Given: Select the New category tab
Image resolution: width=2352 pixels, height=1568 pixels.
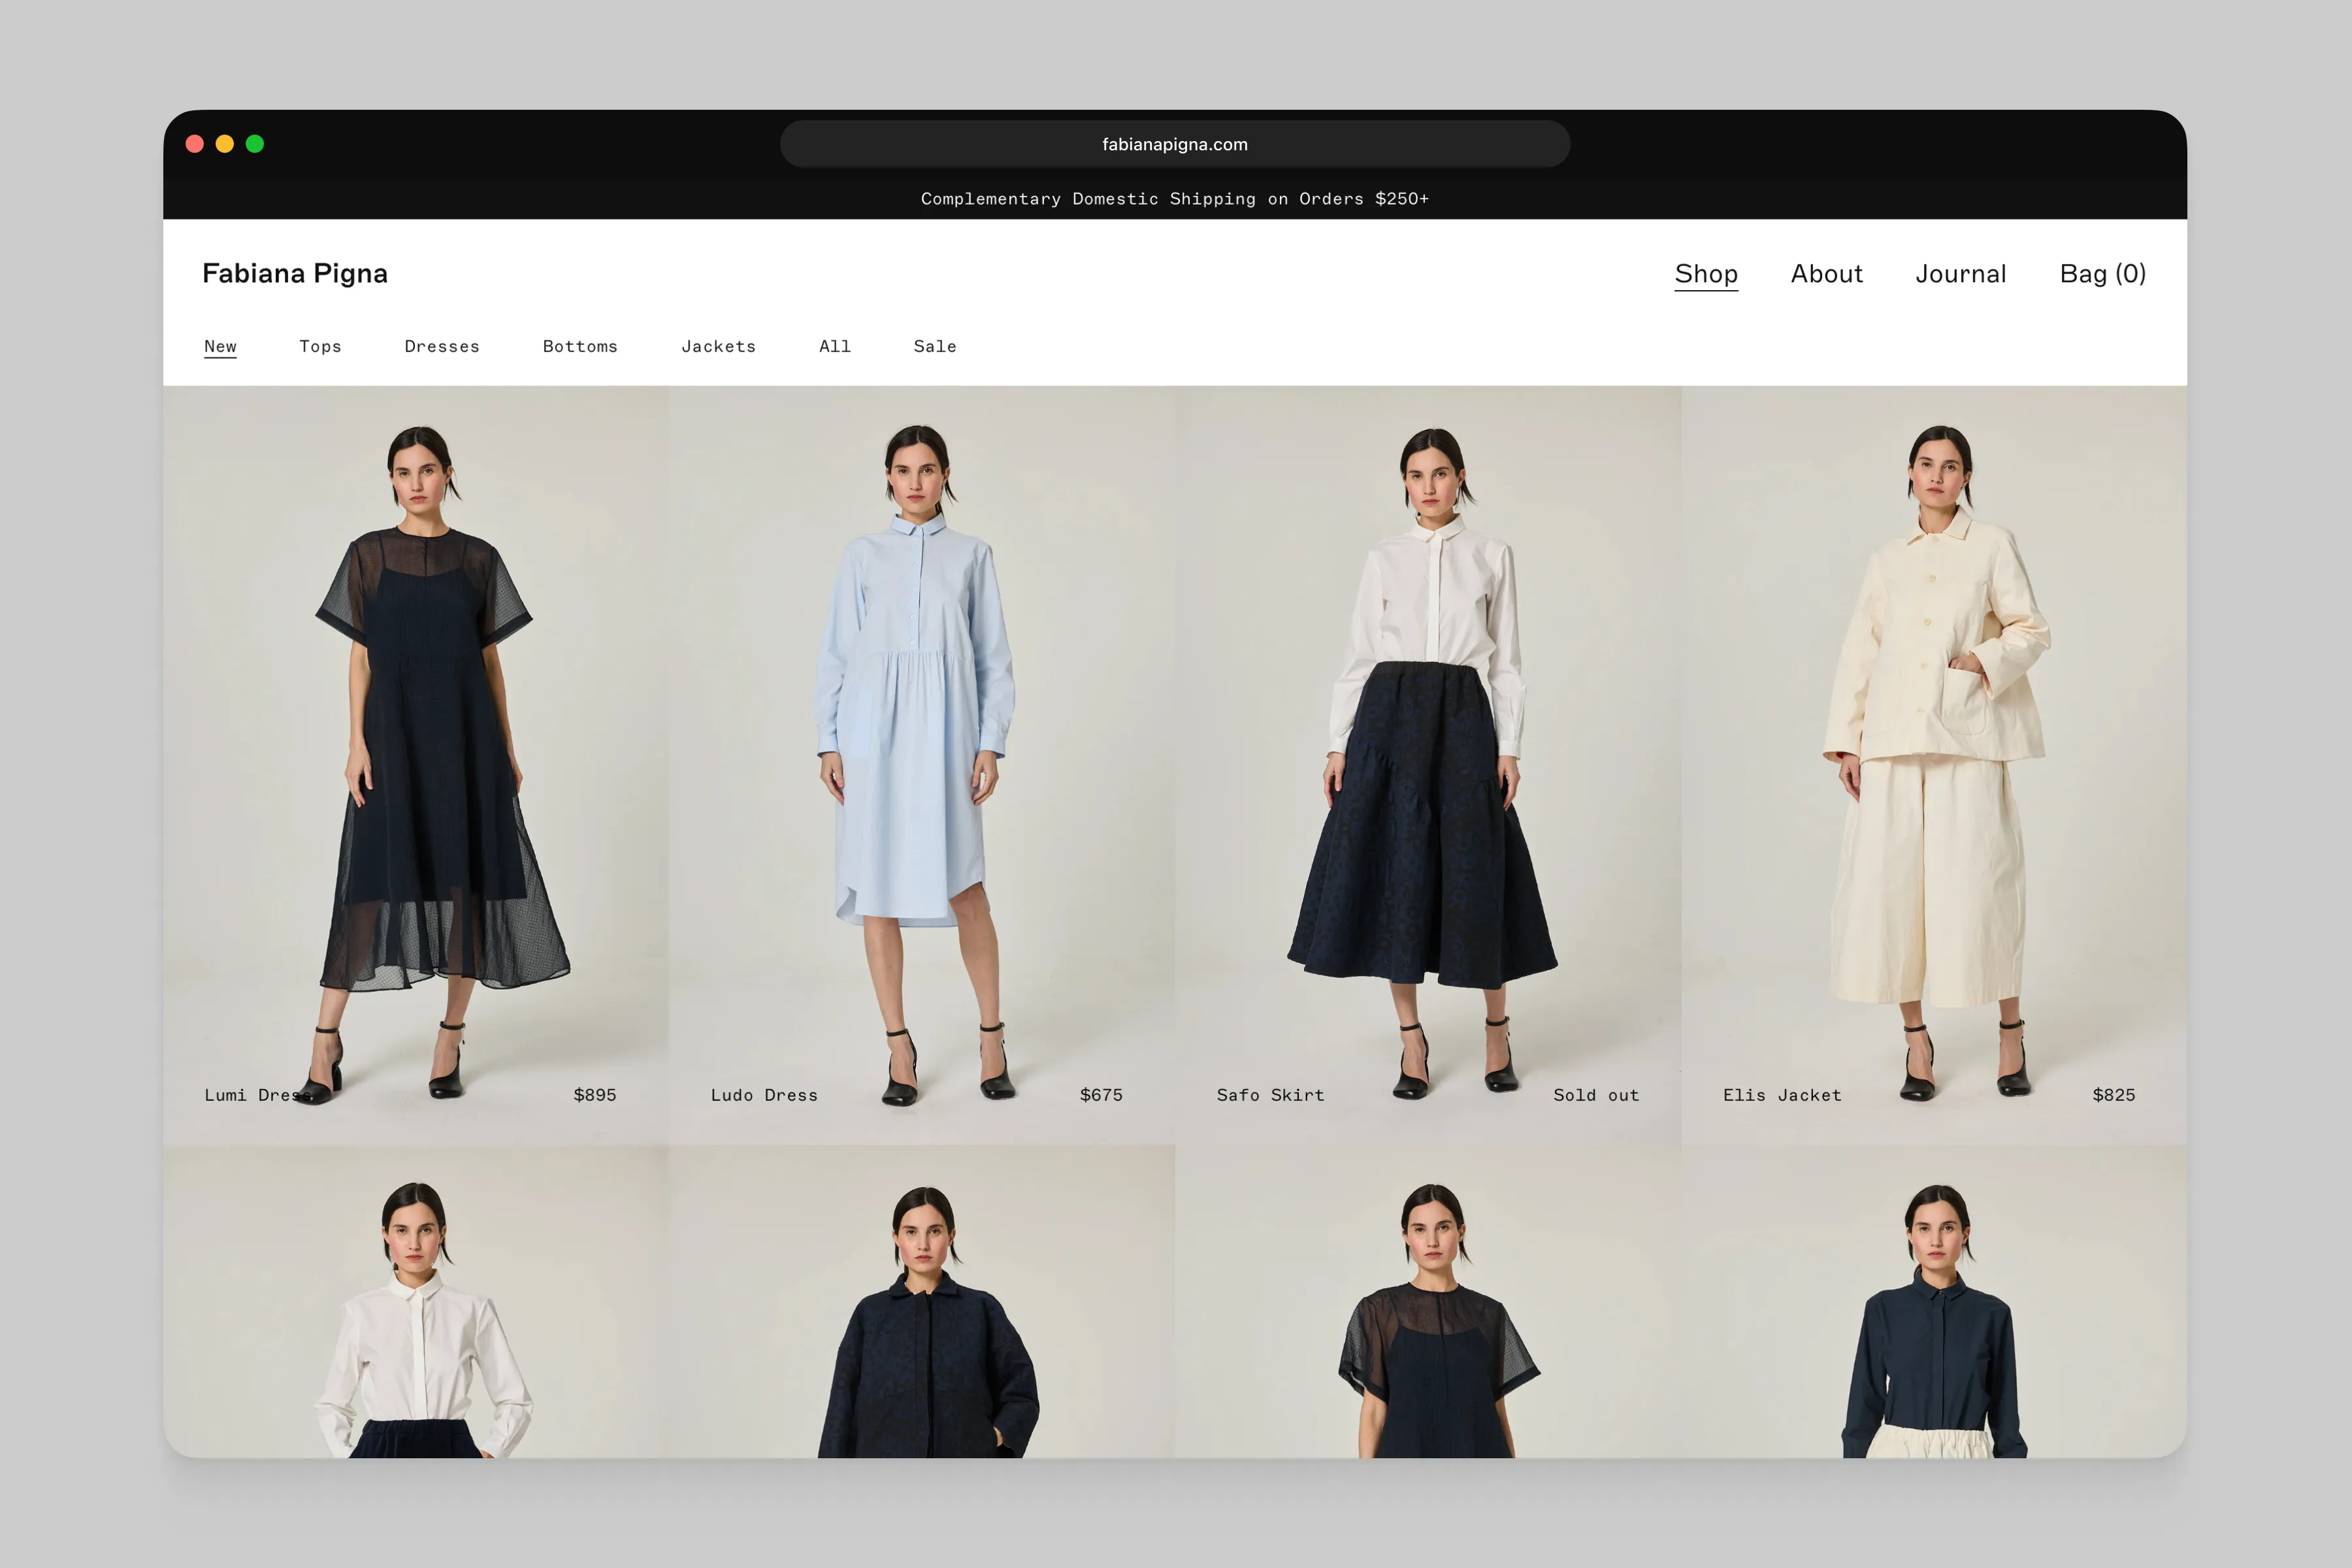Looking at the screenshot, I should pyautogui.click(x=220, y=346).
